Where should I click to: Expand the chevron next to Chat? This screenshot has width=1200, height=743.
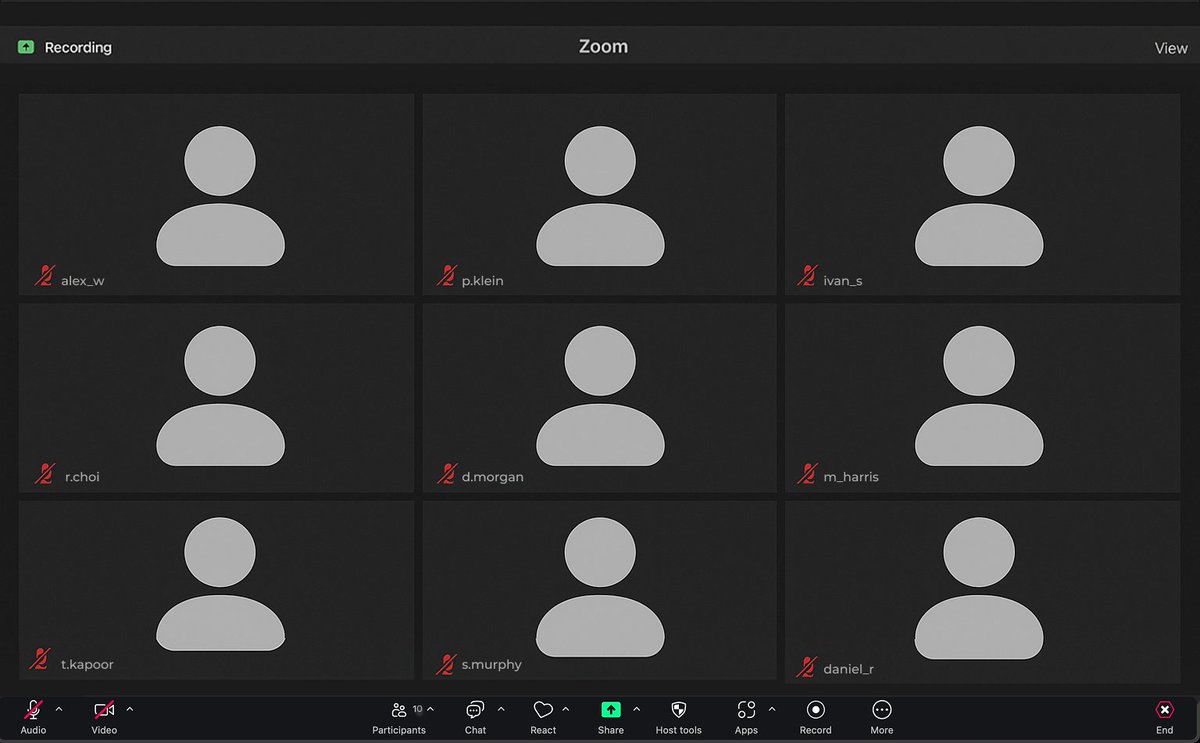coord(501,709)
